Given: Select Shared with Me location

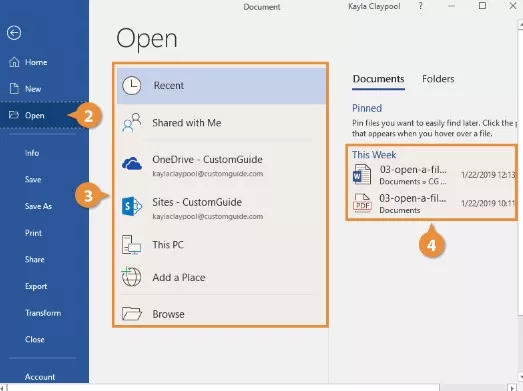Looking at the screenshot, I should pyautogui.click(x=221, y=123).
